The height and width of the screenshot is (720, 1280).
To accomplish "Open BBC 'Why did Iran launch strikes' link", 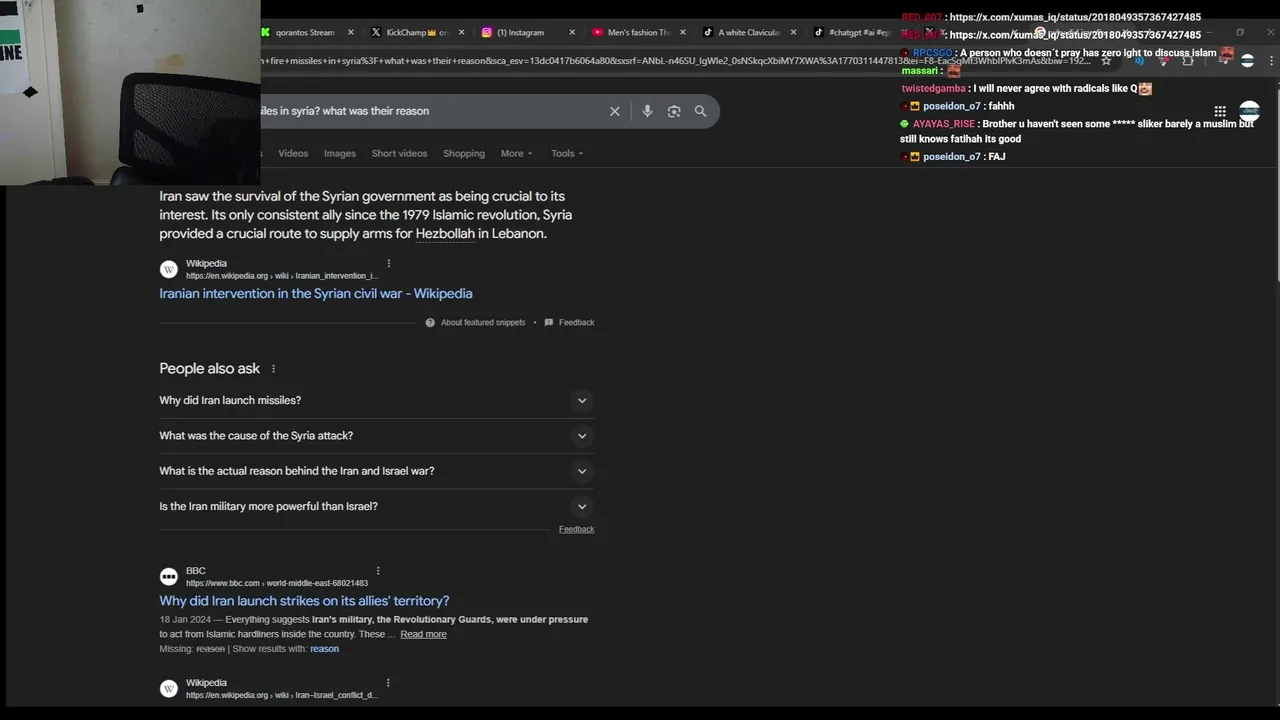I will [304, 601].
